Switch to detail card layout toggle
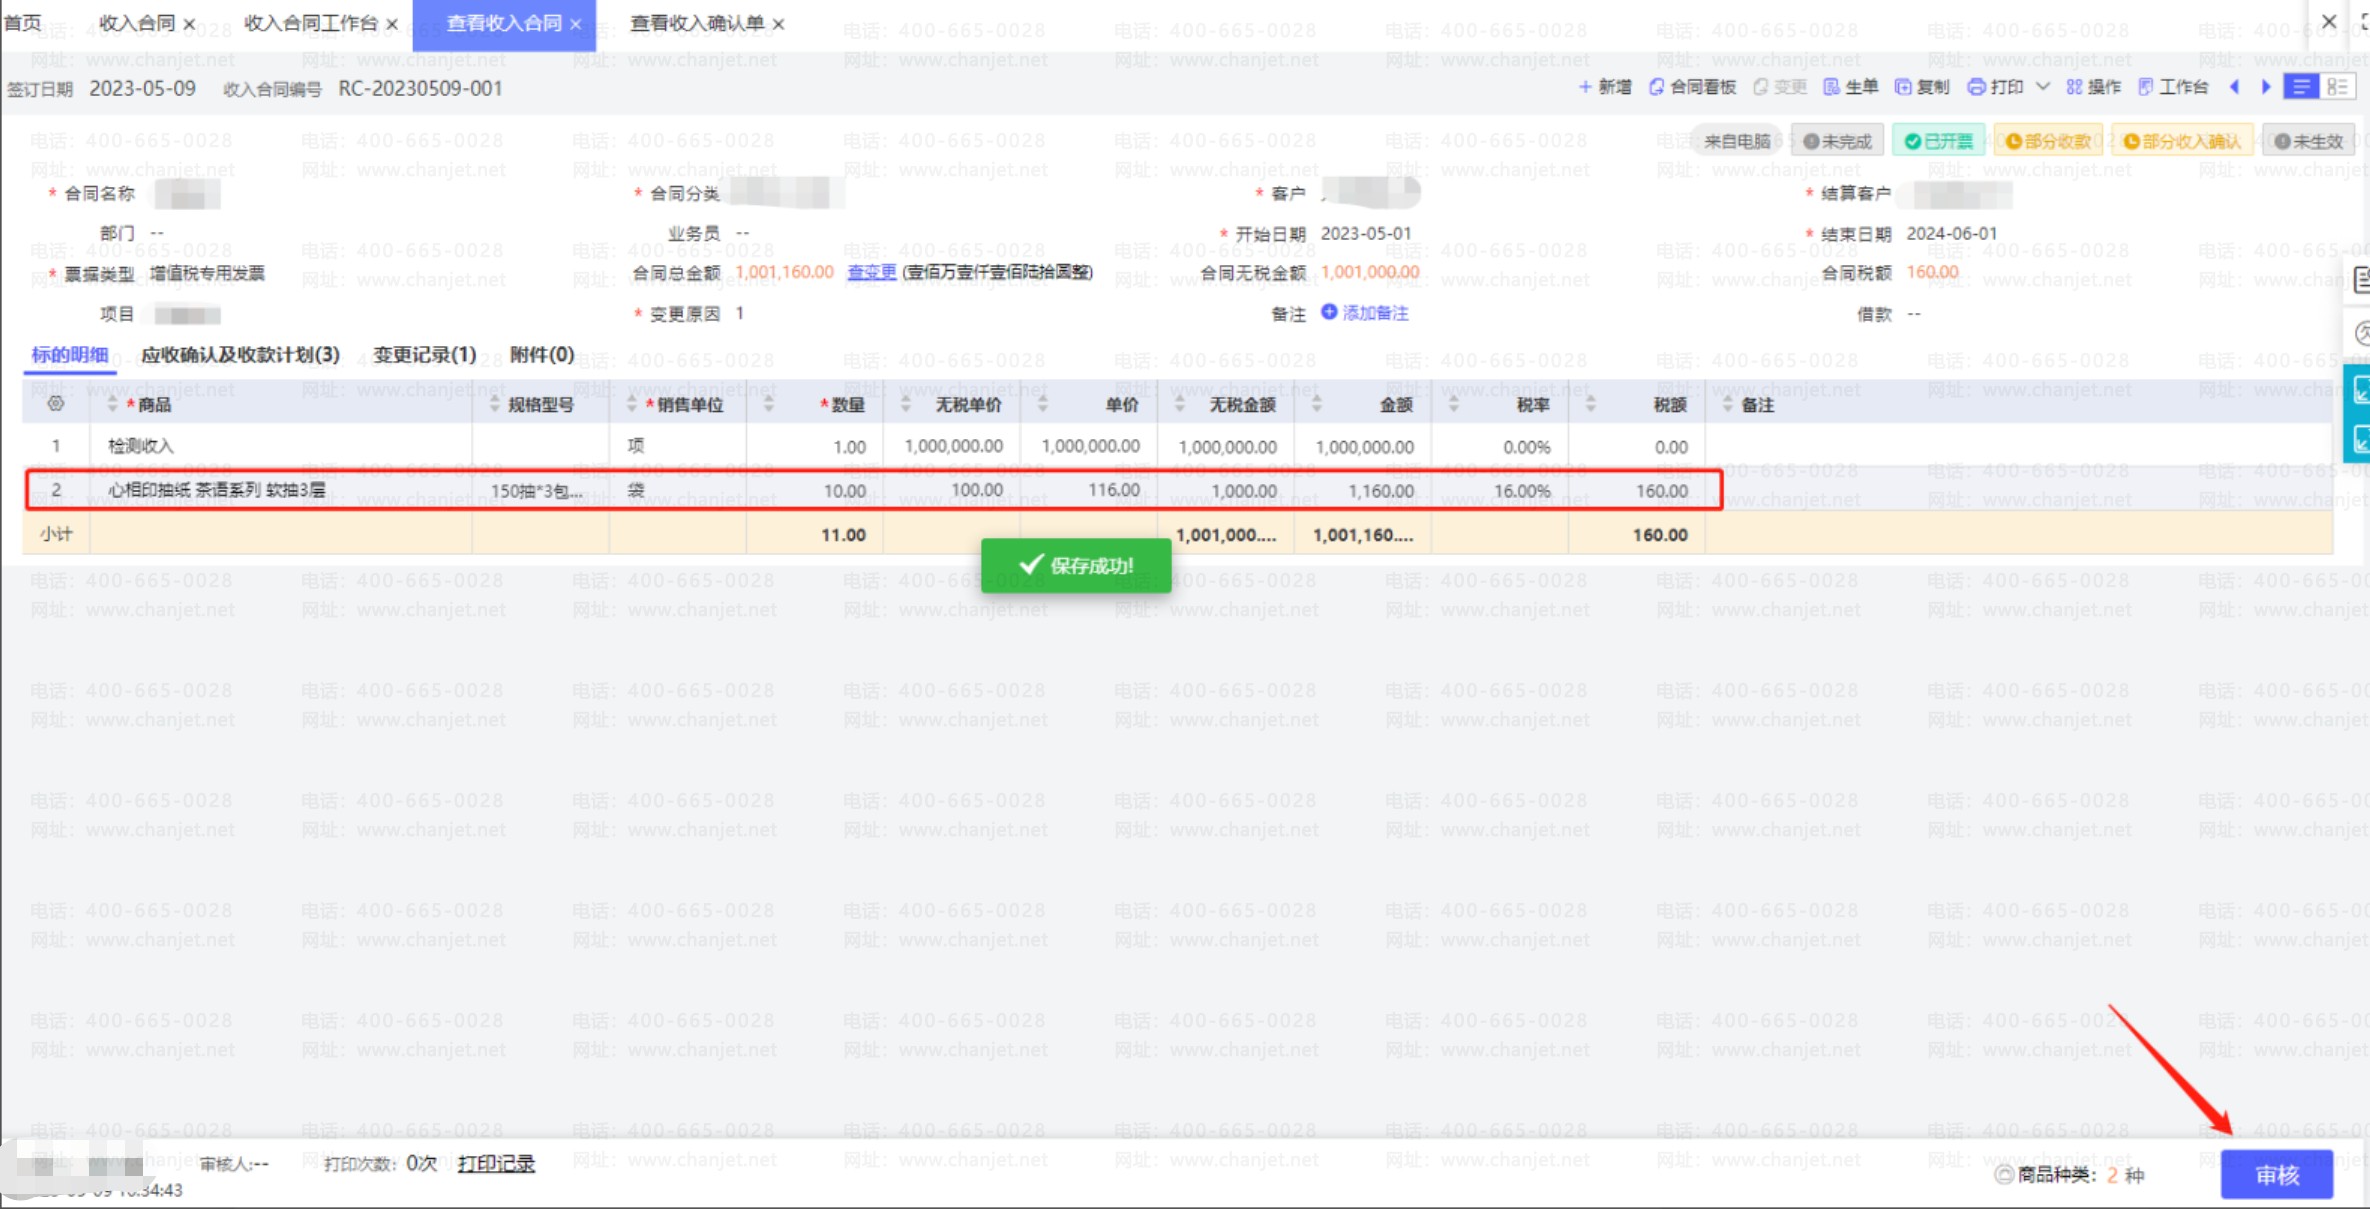The height and width of the screenshot is (1209, 2370). point(2337,87)
